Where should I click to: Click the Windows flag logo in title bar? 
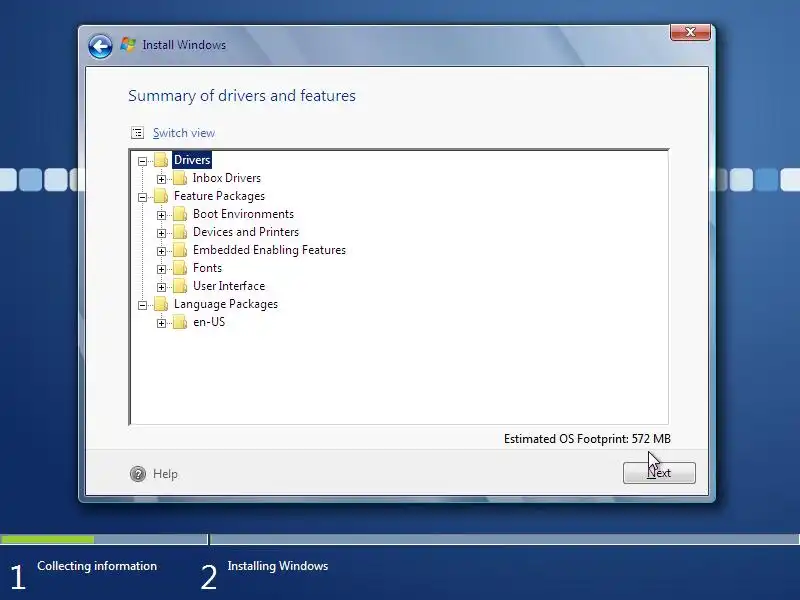(x=128, y=45)
